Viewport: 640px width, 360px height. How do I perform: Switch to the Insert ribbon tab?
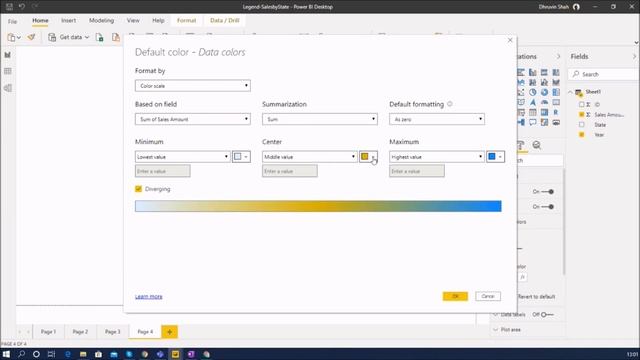click(68, 20)
